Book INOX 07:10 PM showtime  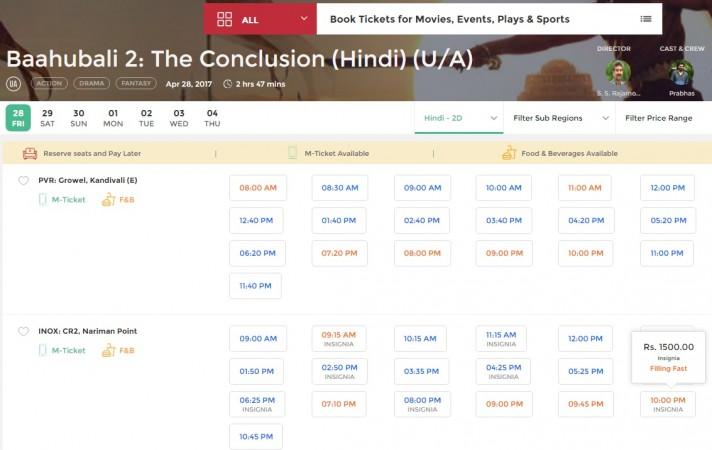click(338, 404)
